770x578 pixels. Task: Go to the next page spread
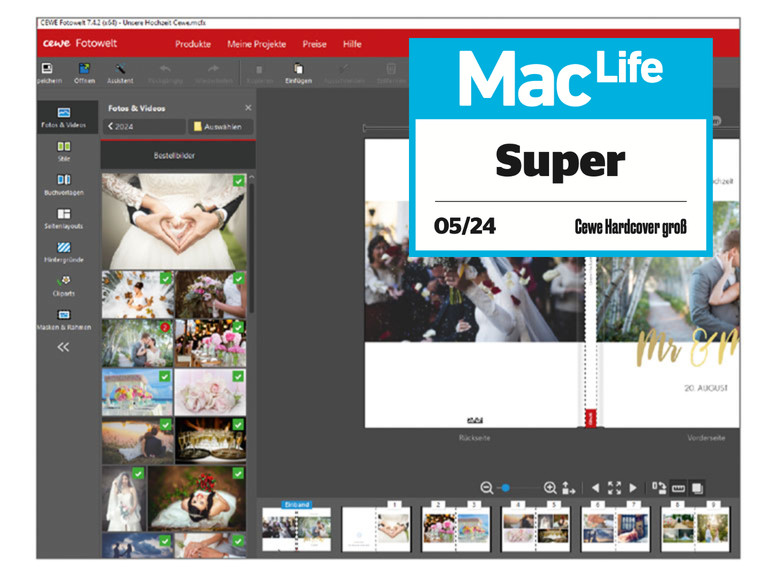(633, 488)
